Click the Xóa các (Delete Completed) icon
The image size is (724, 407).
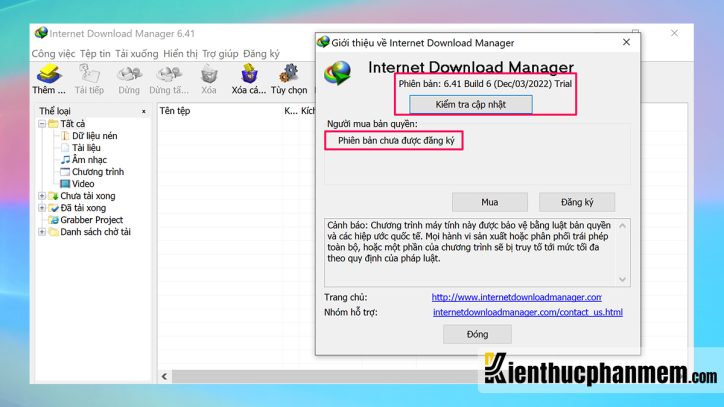click(249, 74)
